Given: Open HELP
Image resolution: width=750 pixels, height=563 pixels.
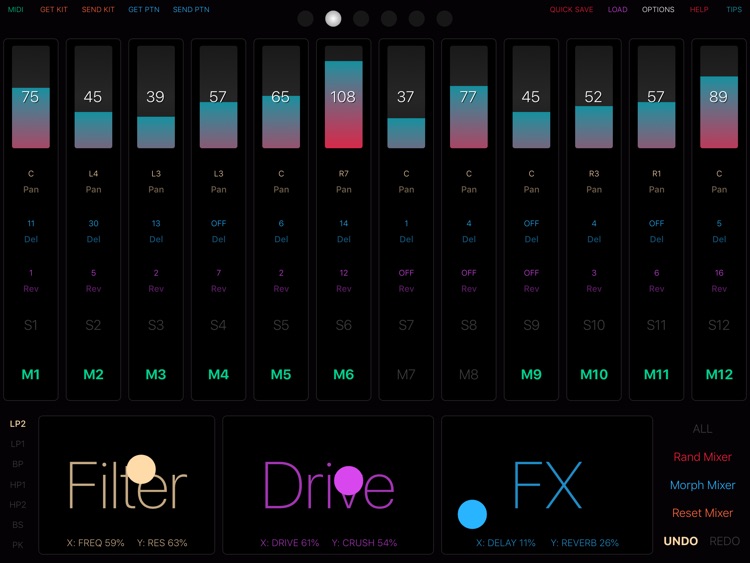Looking at the screenshot, I should tap(699, 9).
